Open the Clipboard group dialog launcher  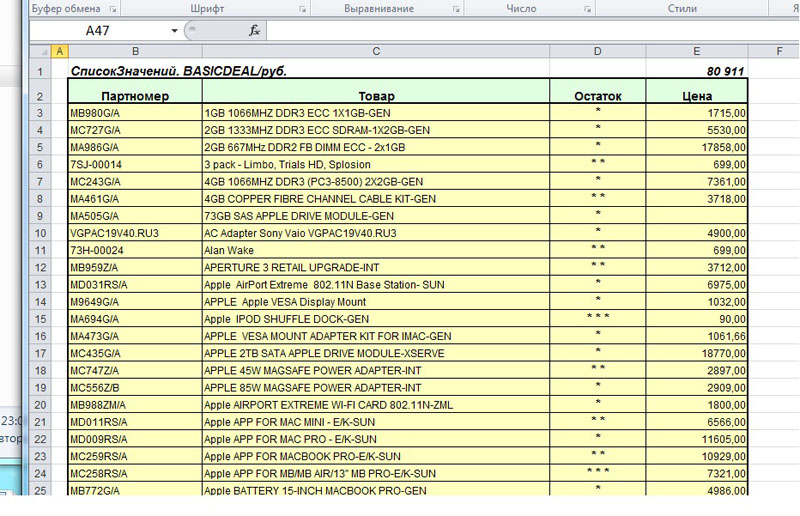point(113,9)
